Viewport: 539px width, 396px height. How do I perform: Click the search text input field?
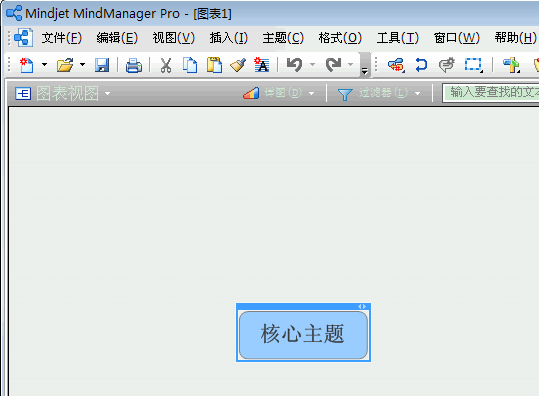[x=491, y=93]
